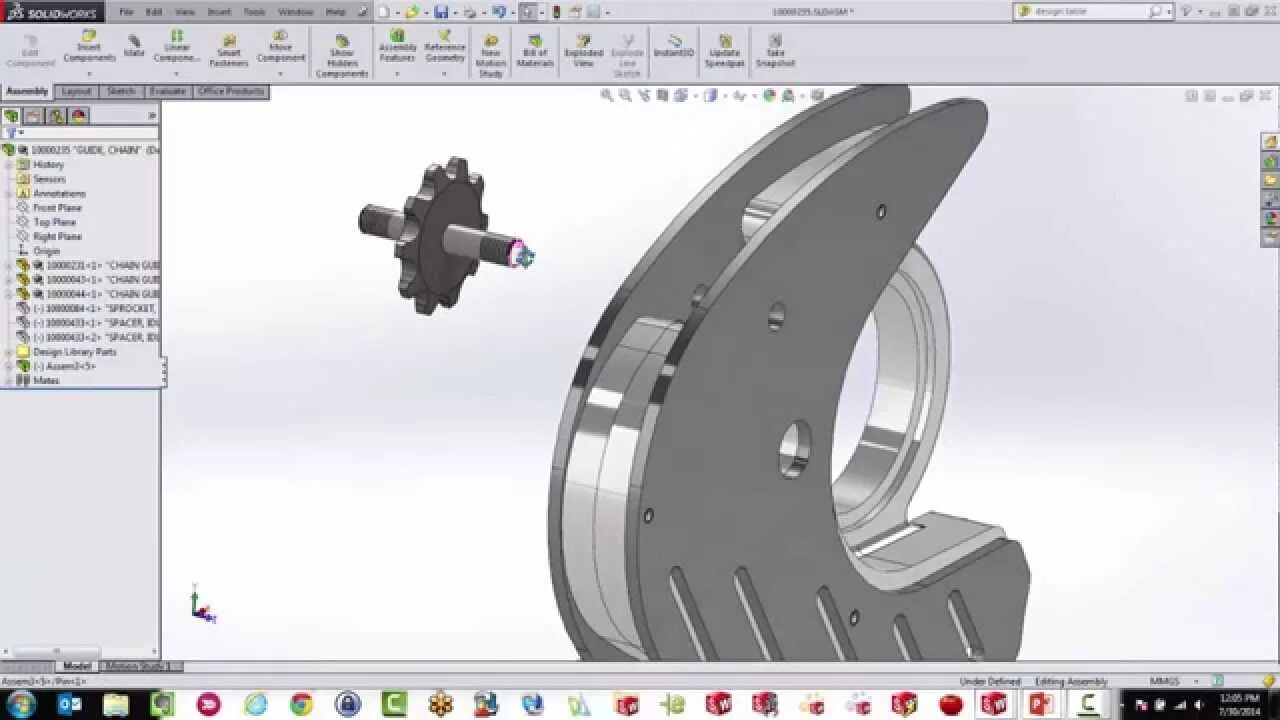Switch to the Office Products tab
1280x720 pixels.
pyautogui.click(x=231, y=91)
